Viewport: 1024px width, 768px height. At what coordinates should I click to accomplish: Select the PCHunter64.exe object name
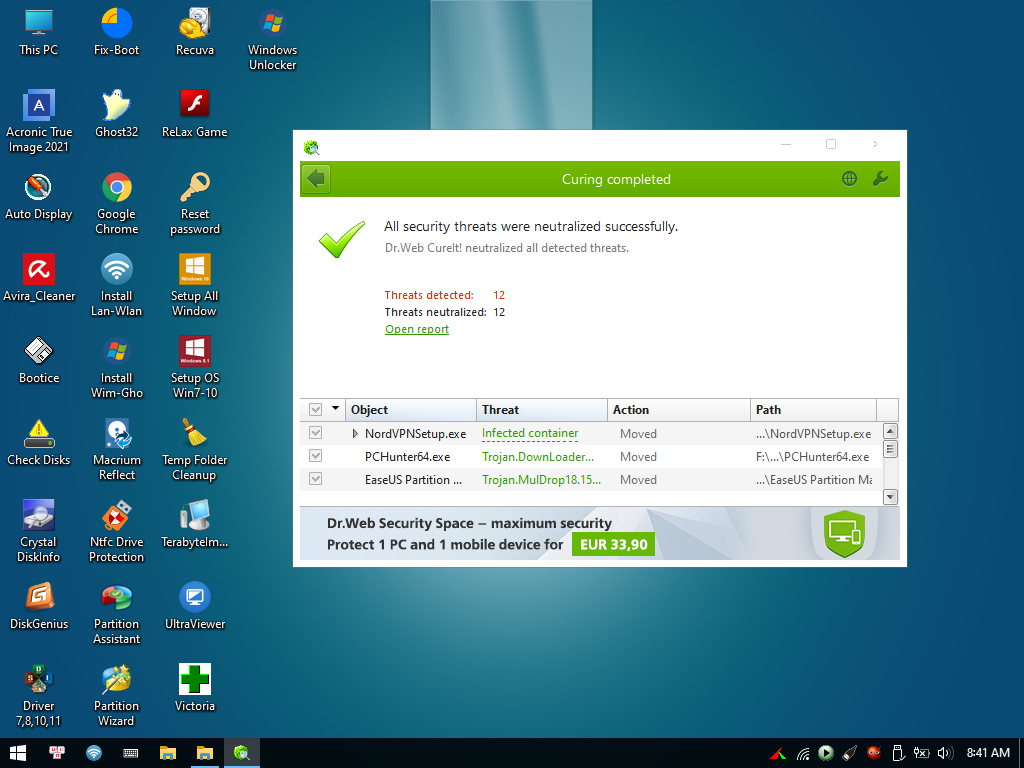pos(408,456)
